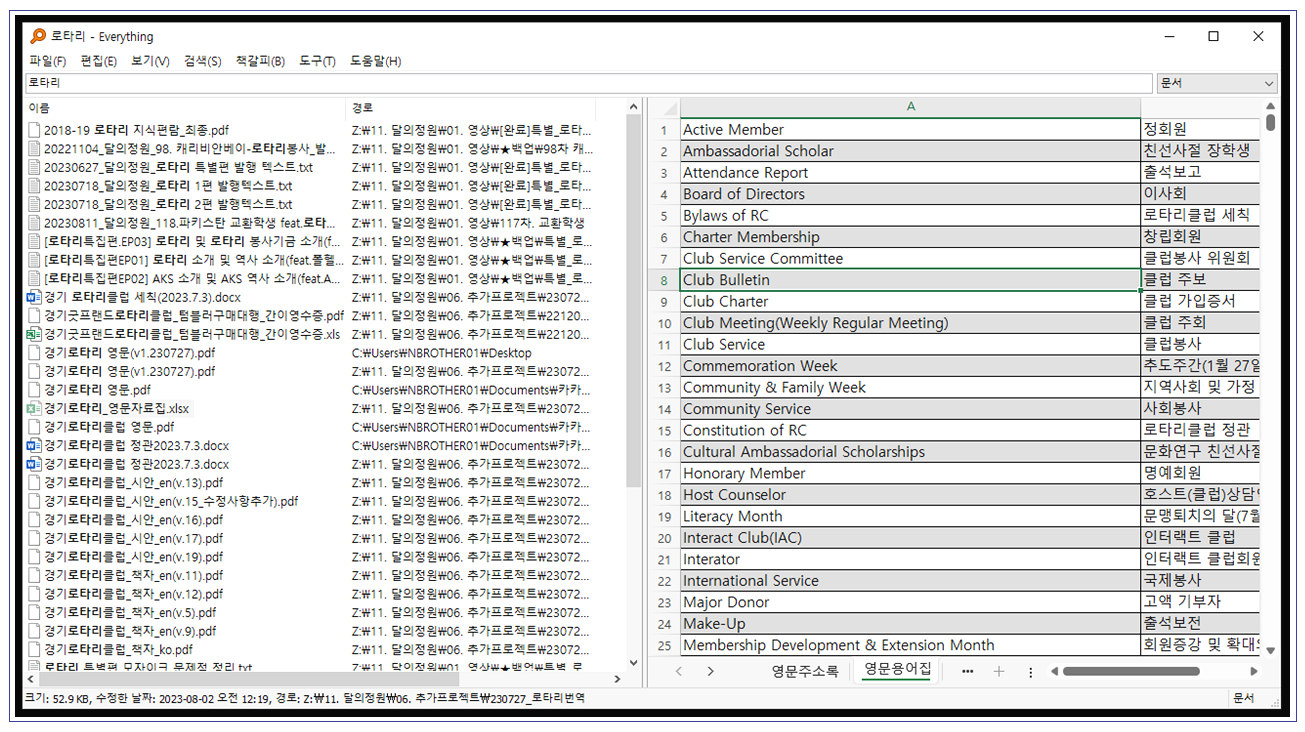
Task: Click icon of 경기로타리클럽_책자_en(v.12).pdf
Action: pos(34,593)
